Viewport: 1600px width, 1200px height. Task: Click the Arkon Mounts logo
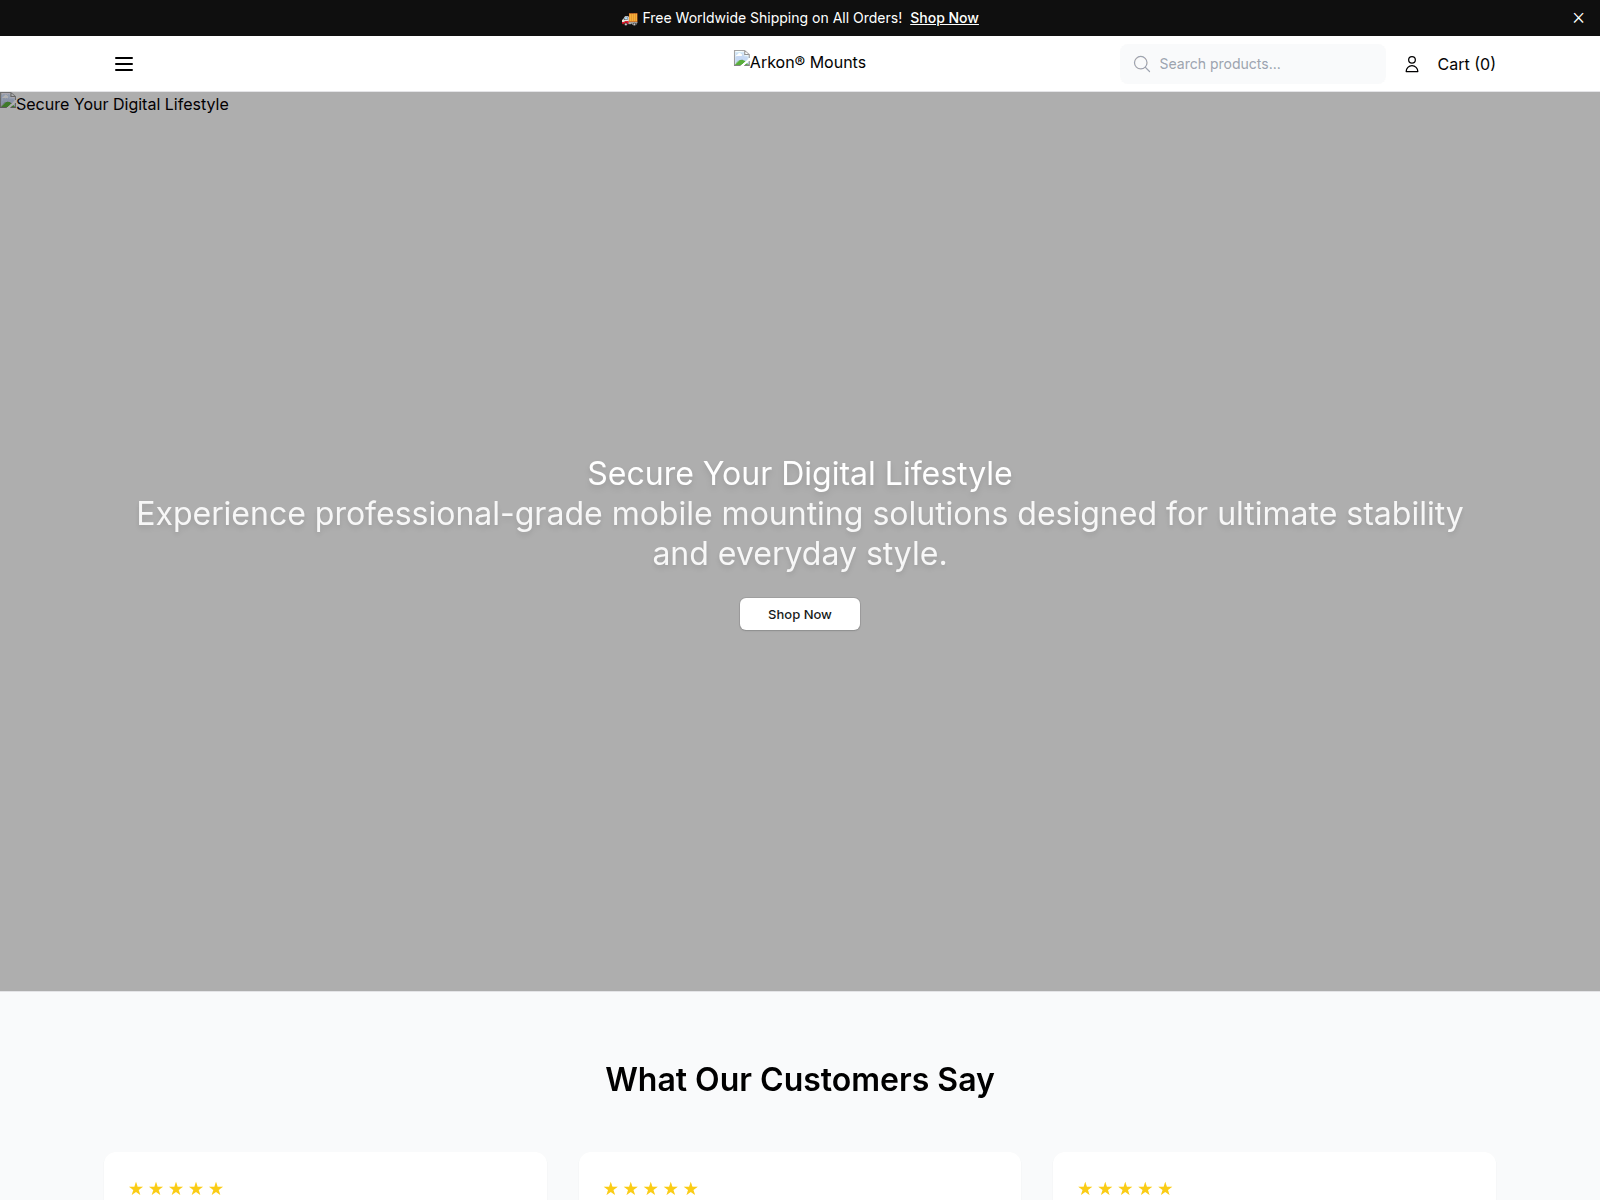coord(800,62)
